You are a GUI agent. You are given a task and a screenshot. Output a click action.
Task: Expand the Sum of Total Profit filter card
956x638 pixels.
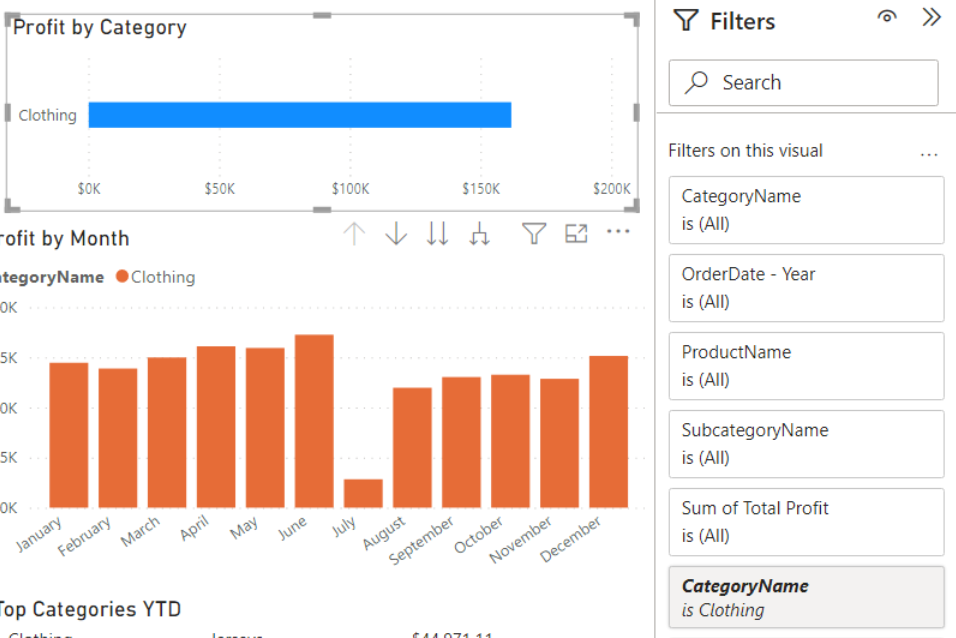[806, 522]
